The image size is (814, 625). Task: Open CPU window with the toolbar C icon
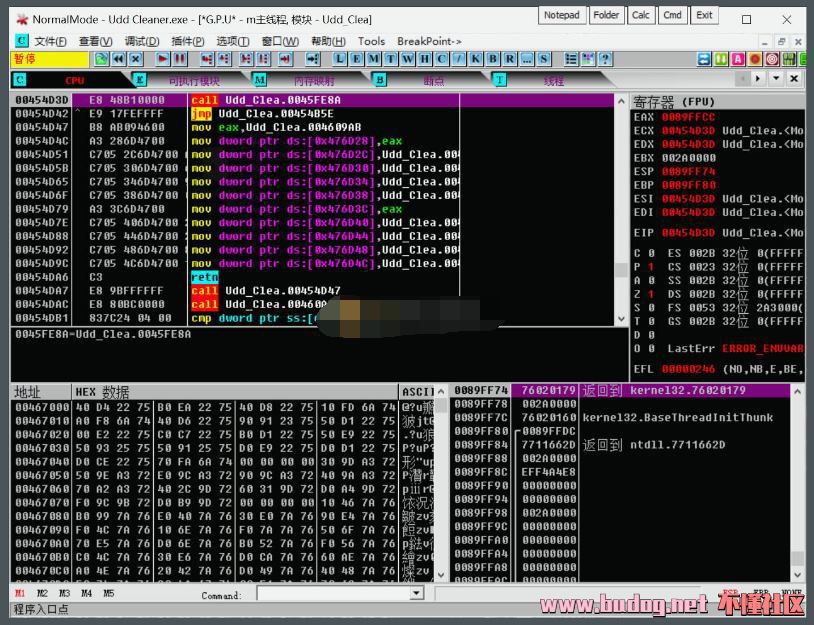point(441,59)
